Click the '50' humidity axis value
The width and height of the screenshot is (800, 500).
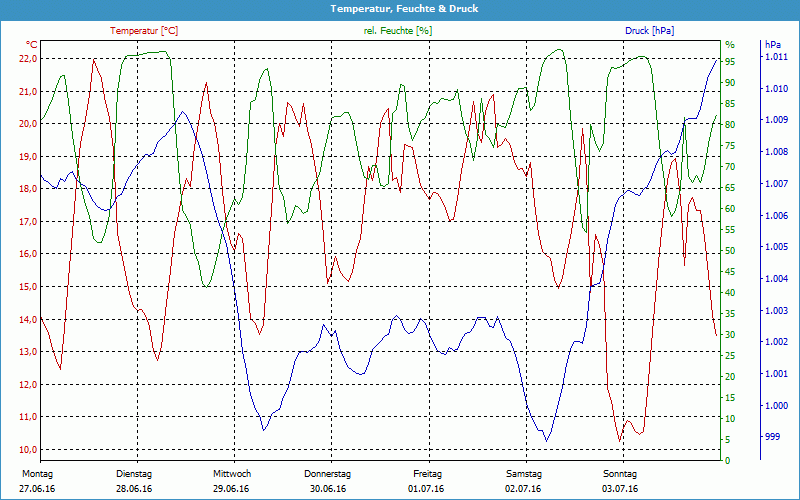point(730,251)
